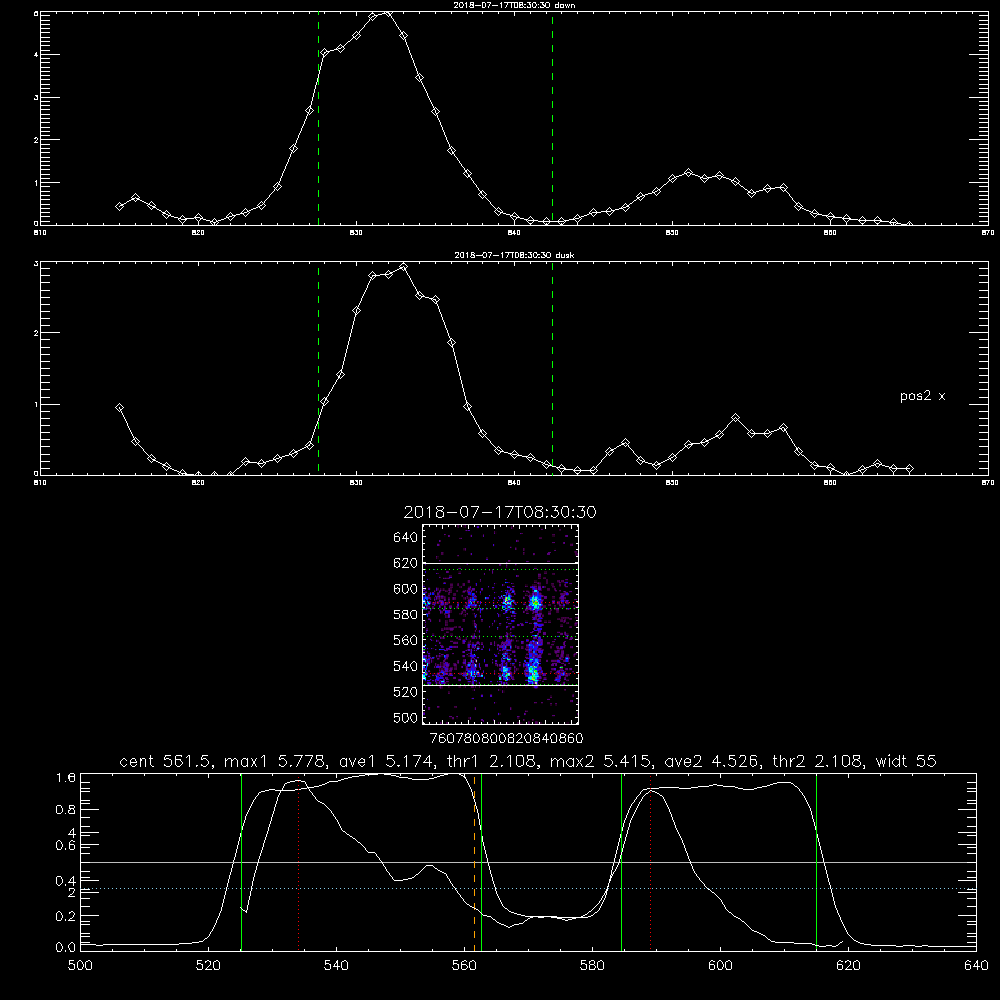Click 'cent 561.5' in the statistics line
The height and width of the screenshot is (1000, 1000).
click(165, 761)
